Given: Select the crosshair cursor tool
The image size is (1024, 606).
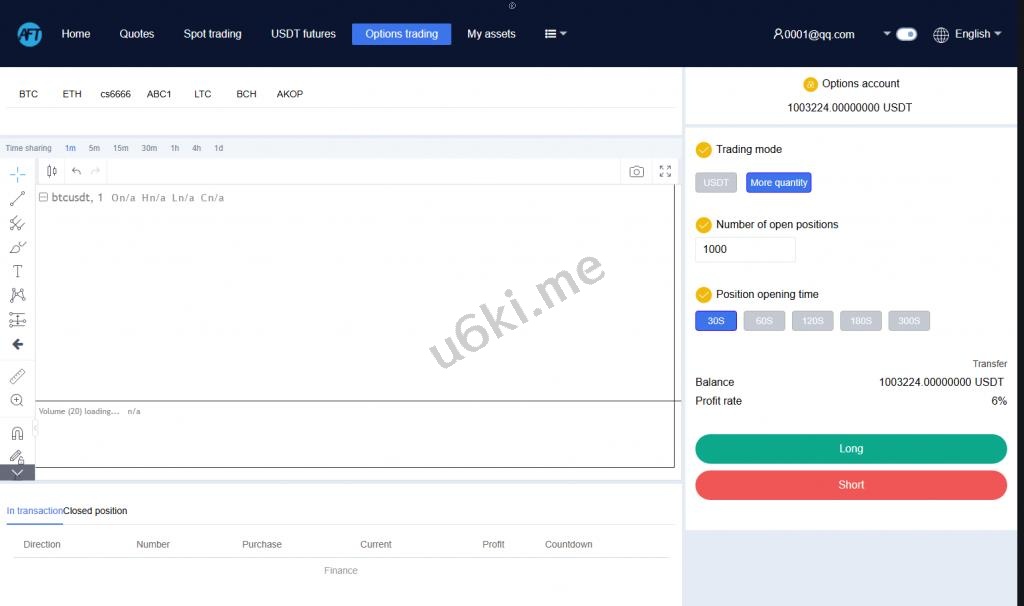Looking at the screenshot, I should tap(17, 174).
